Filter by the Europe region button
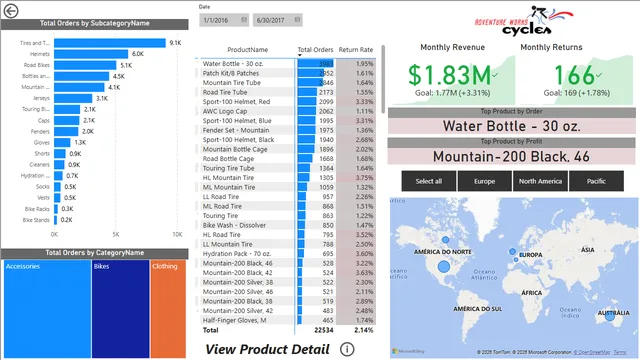Image resolution: width=640 pixels, height=360 pixels. coord(484,181)
